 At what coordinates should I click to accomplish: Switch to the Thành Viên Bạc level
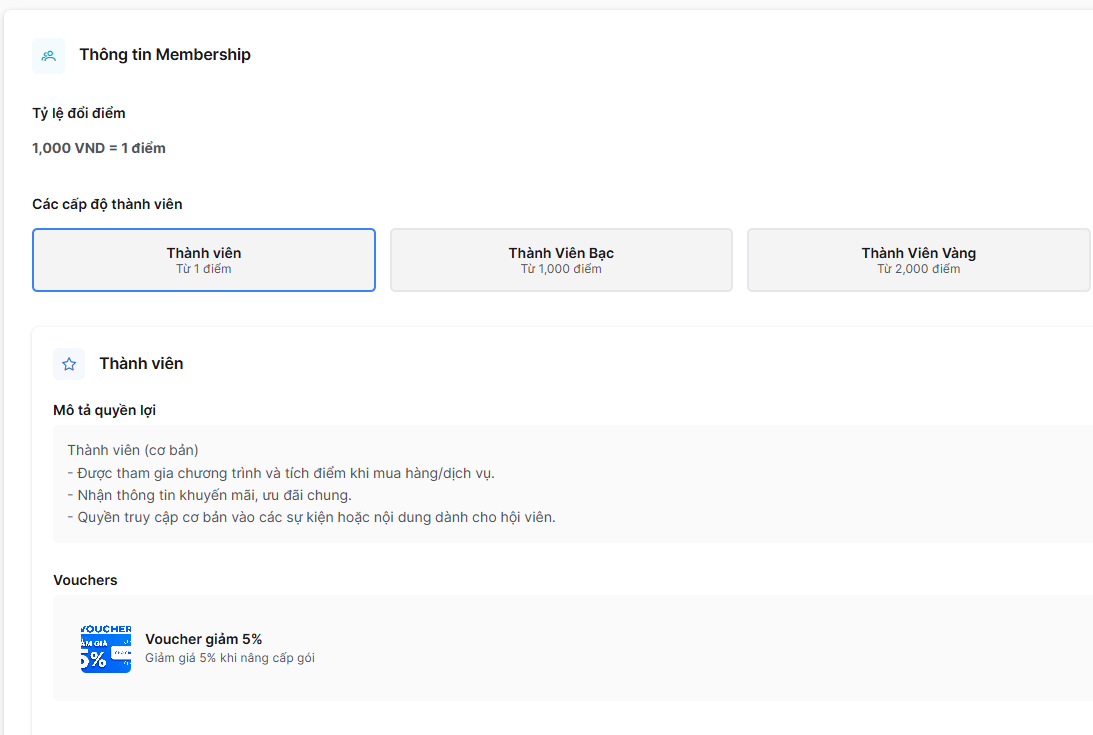click(x=561, y=260)
